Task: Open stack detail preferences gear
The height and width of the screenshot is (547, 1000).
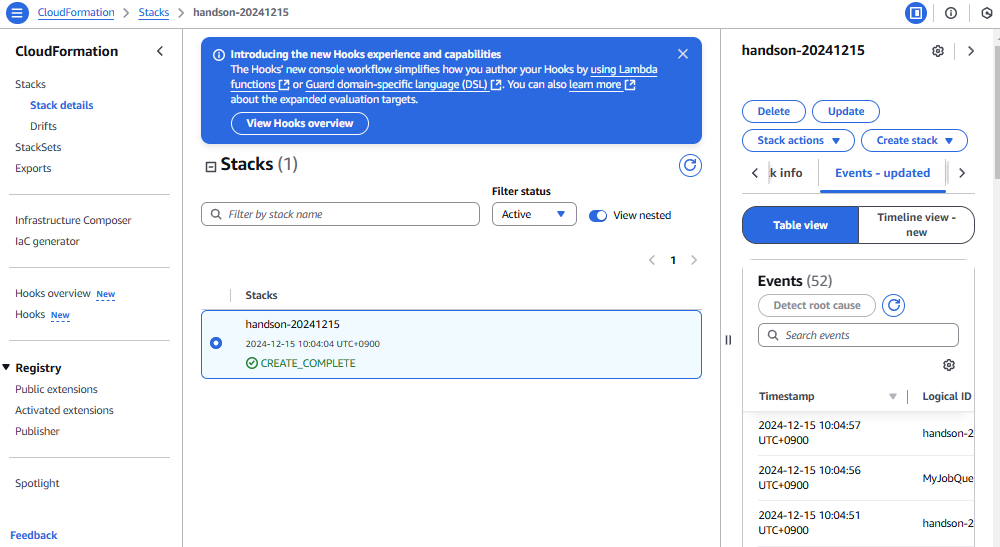Action: tap(938, 51)
